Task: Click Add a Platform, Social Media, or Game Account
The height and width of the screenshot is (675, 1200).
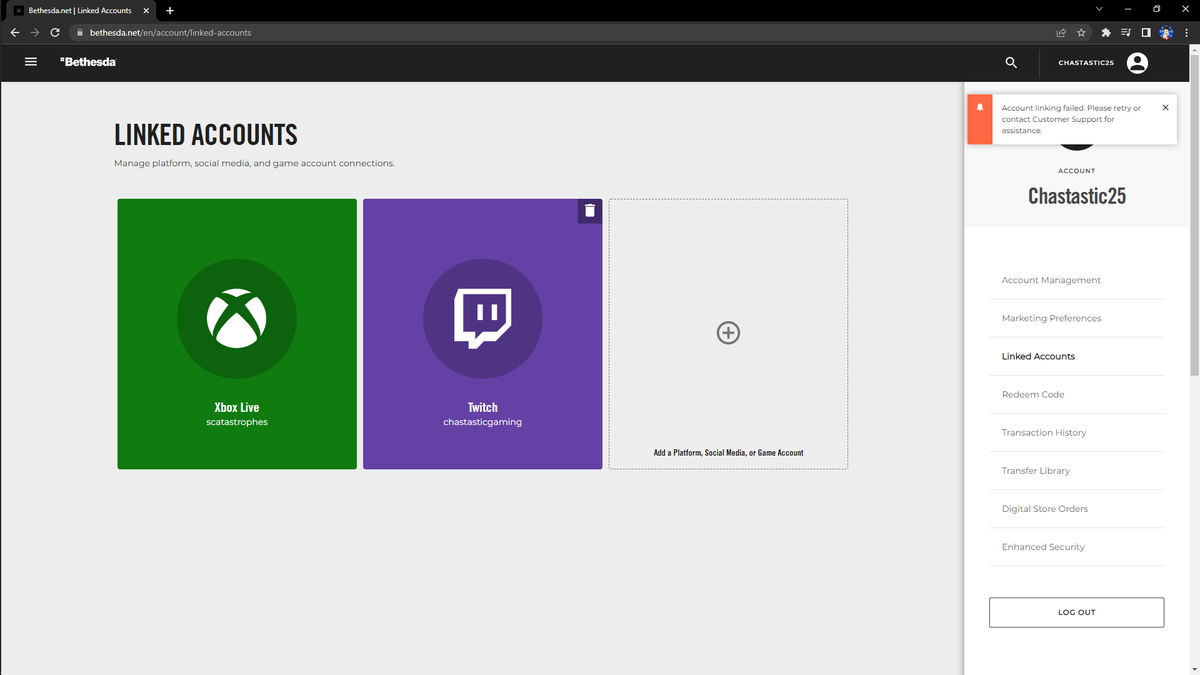Action: tap(728, 452)
